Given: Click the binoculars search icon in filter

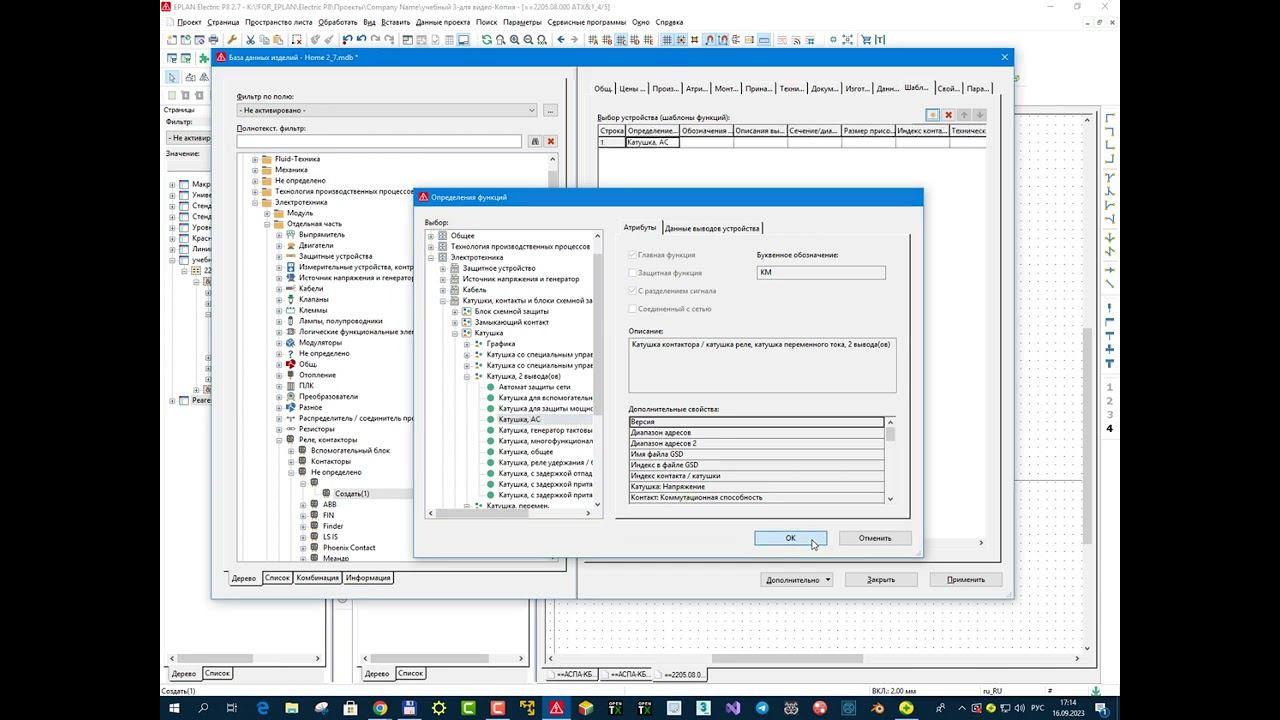Looking at the screenshot, I should pyautogui.click(x=535, y=142).
